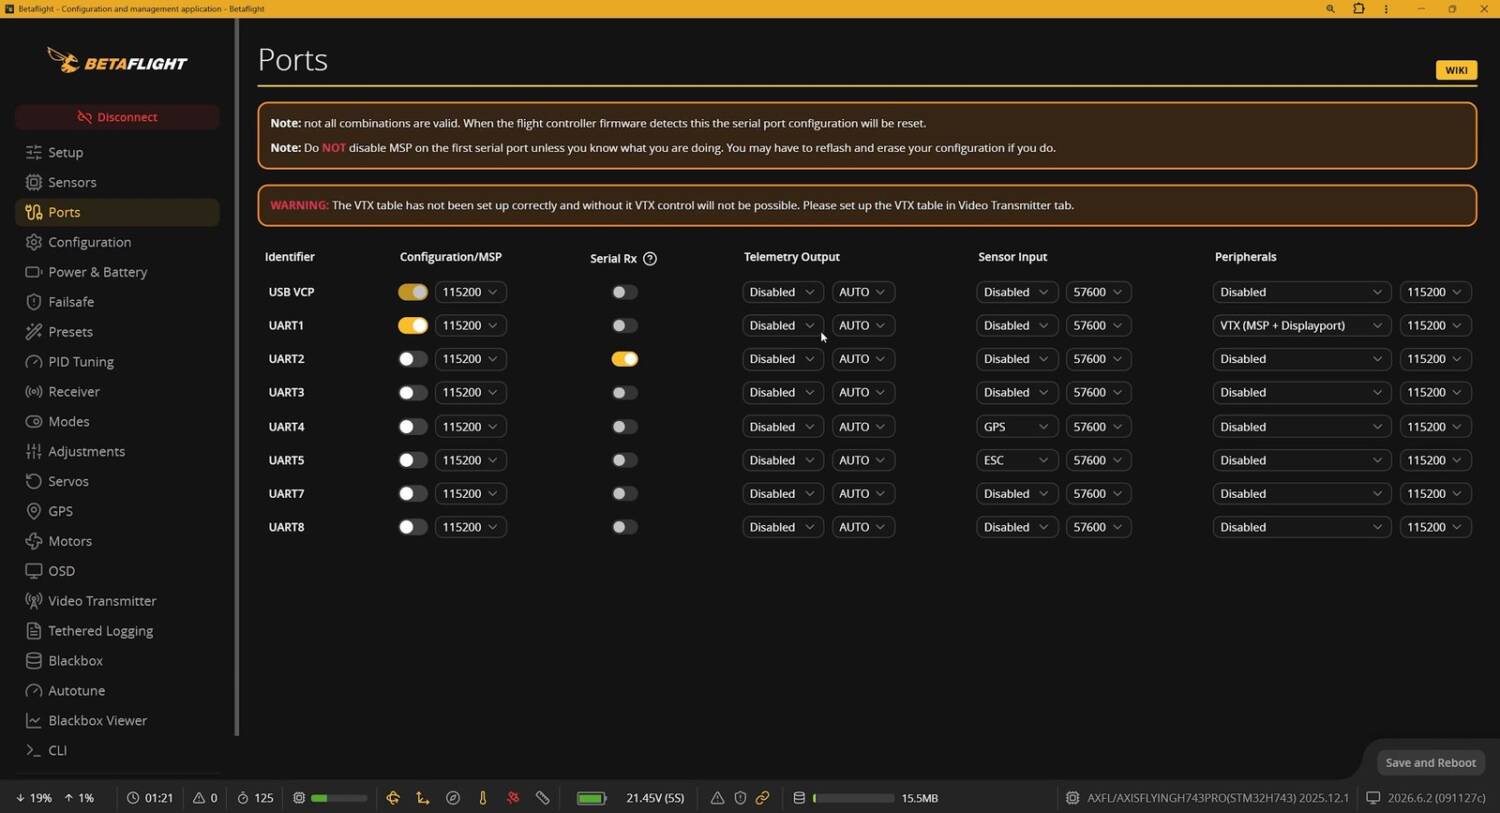Click the Blackbox database icon
Screen dimensions: 1500x813
tap(34, 661)
